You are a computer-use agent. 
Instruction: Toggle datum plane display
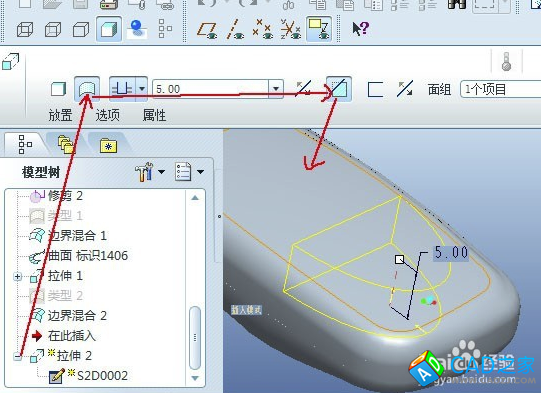(207, 30)
